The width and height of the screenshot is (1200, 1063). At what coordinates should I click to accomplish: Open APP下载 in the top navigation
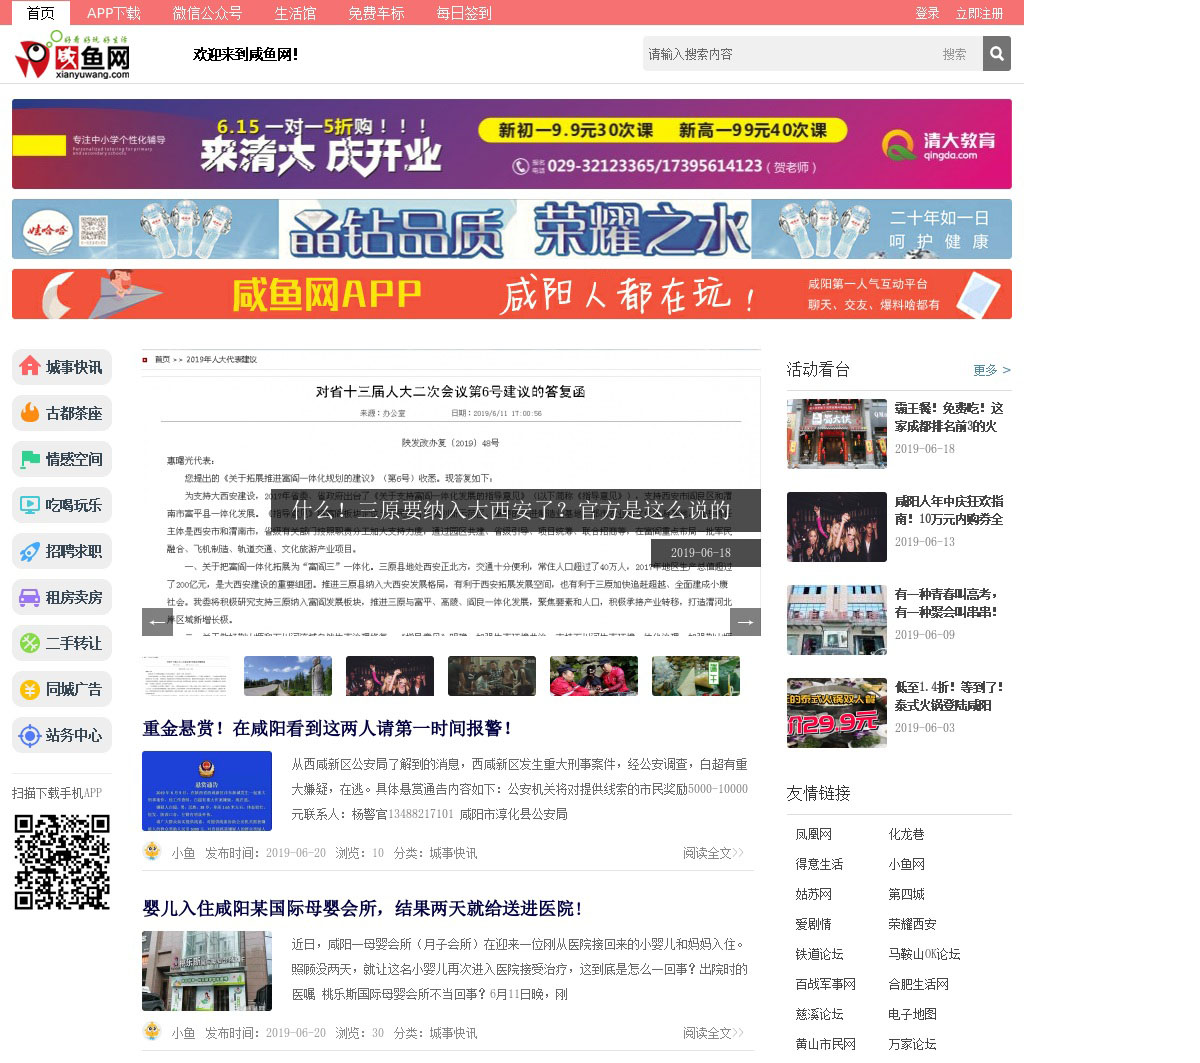[114, 13]
